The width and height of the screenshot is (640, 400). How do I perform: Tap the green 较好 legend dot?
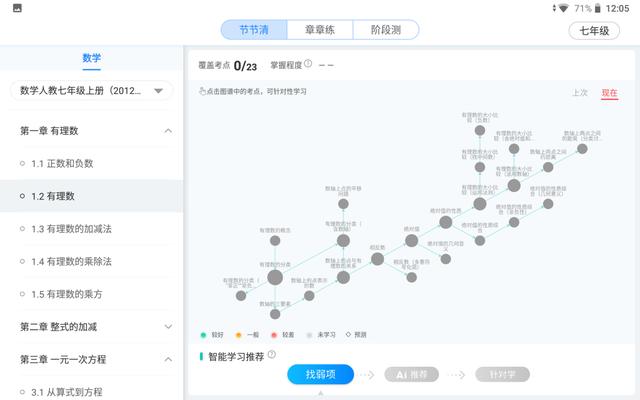coord(203,335)
